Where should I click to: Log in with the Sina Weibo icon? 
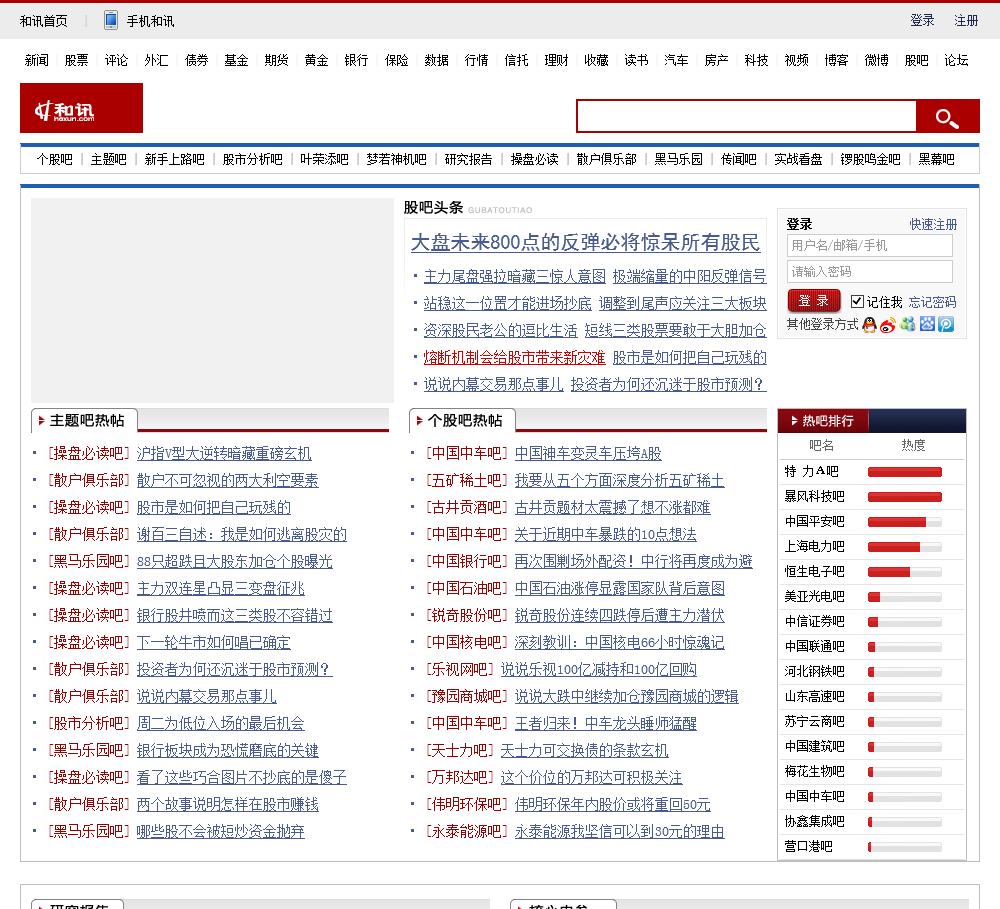pyautogui.click(x=888, y=325)
